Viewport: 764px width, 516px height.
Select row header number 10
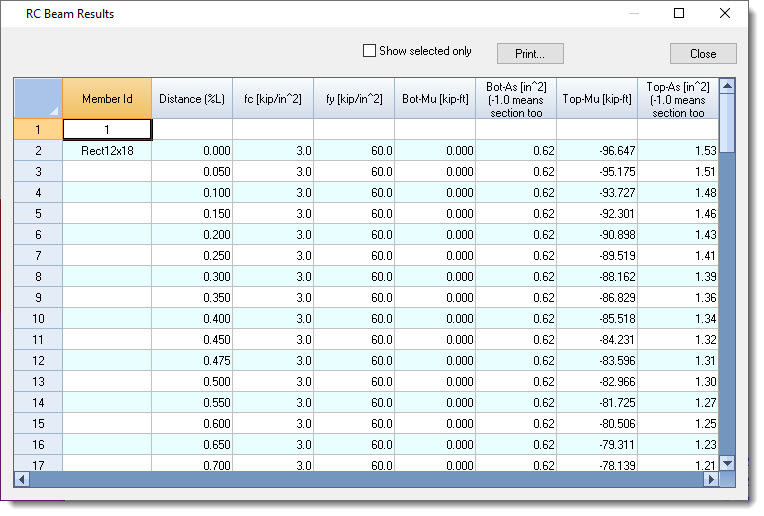point(38,318)
